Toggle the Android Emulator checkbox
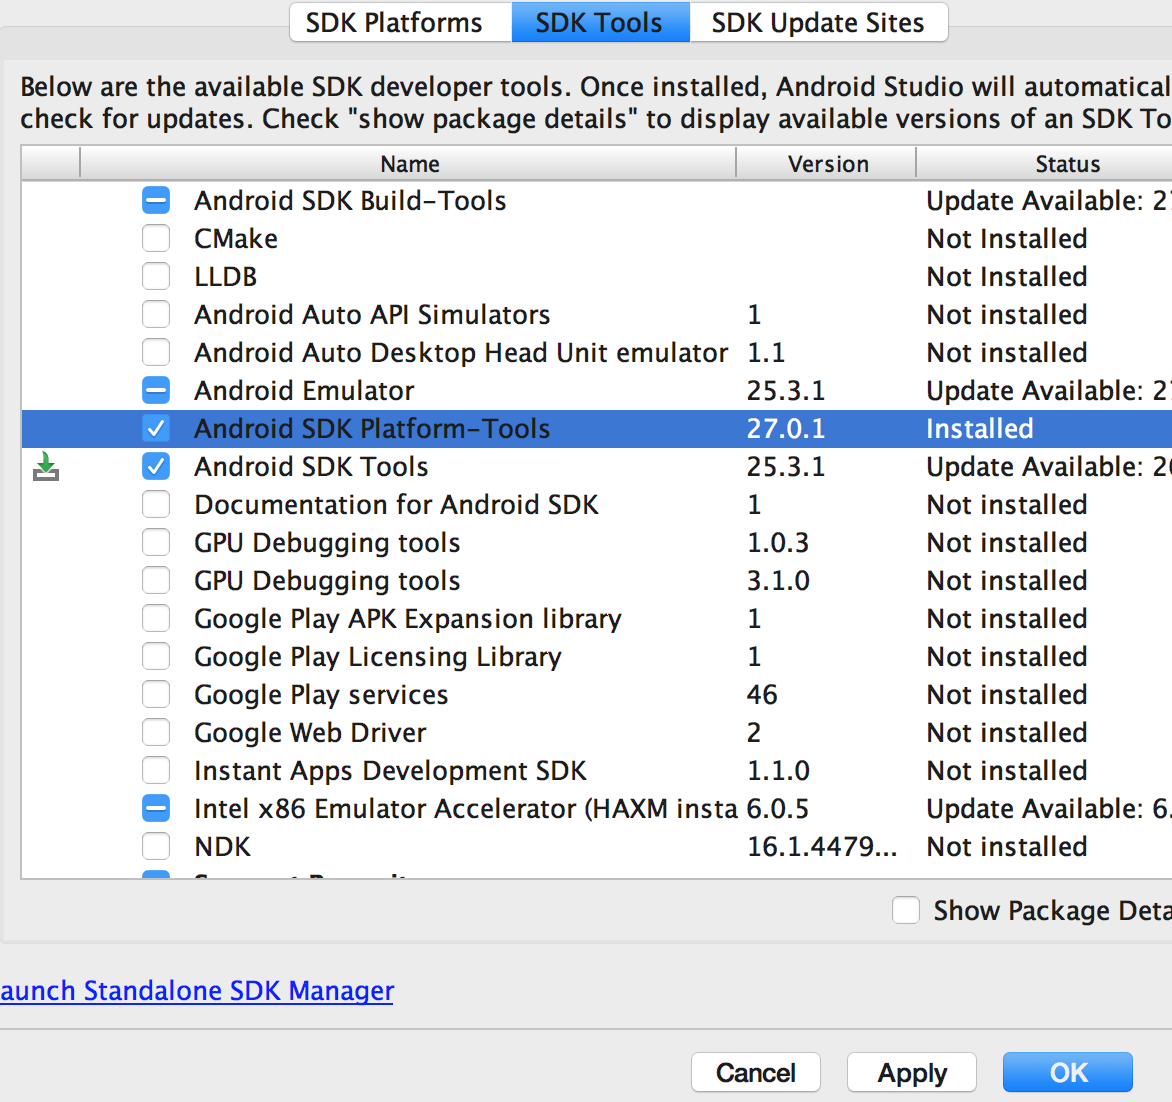 (156, 390)
